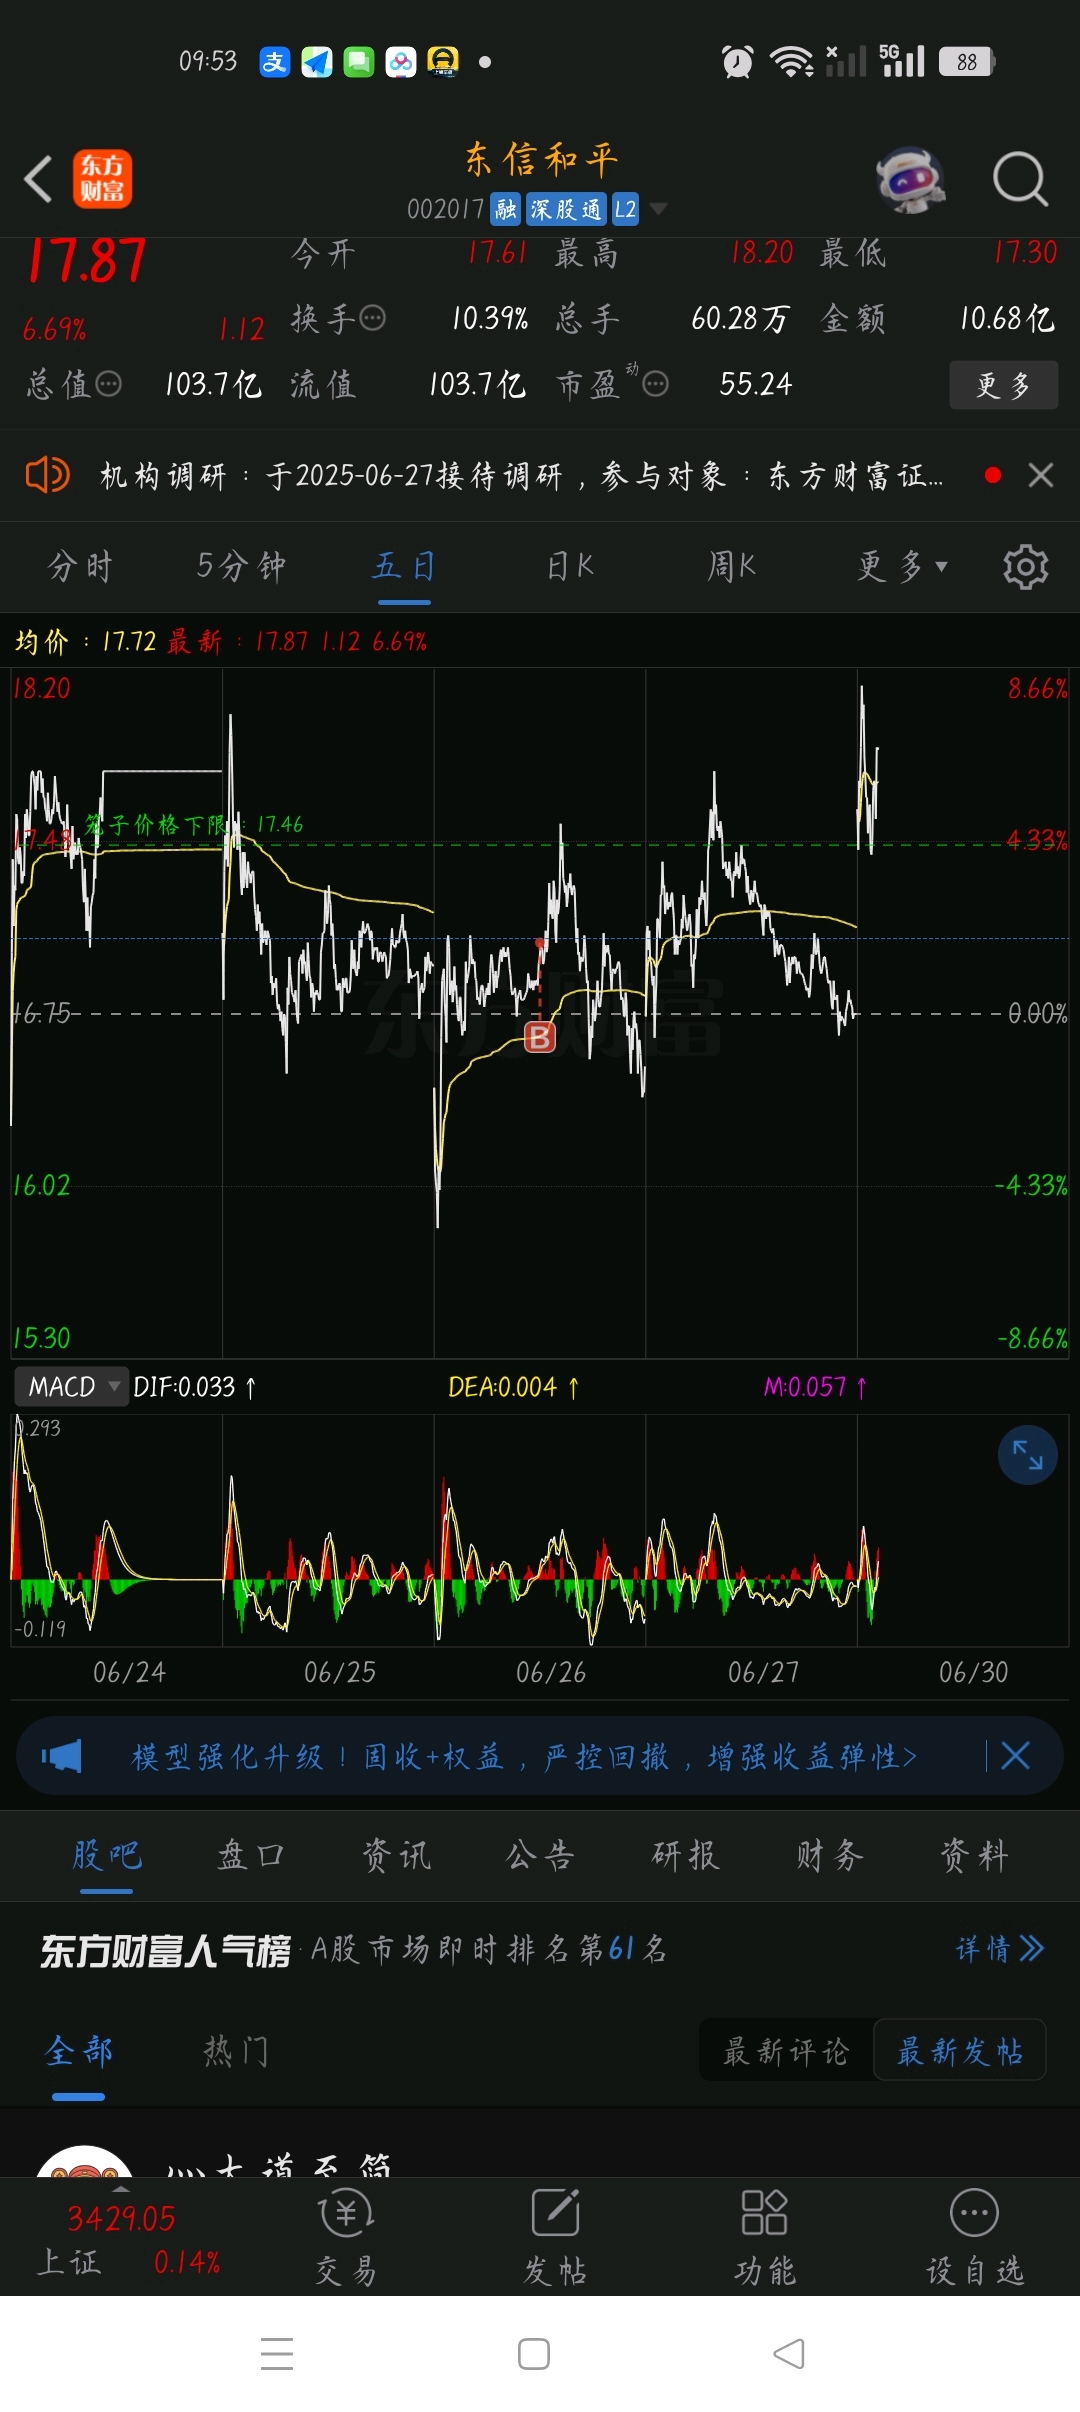Tap the B buy marker on chart

[540, 1037]
